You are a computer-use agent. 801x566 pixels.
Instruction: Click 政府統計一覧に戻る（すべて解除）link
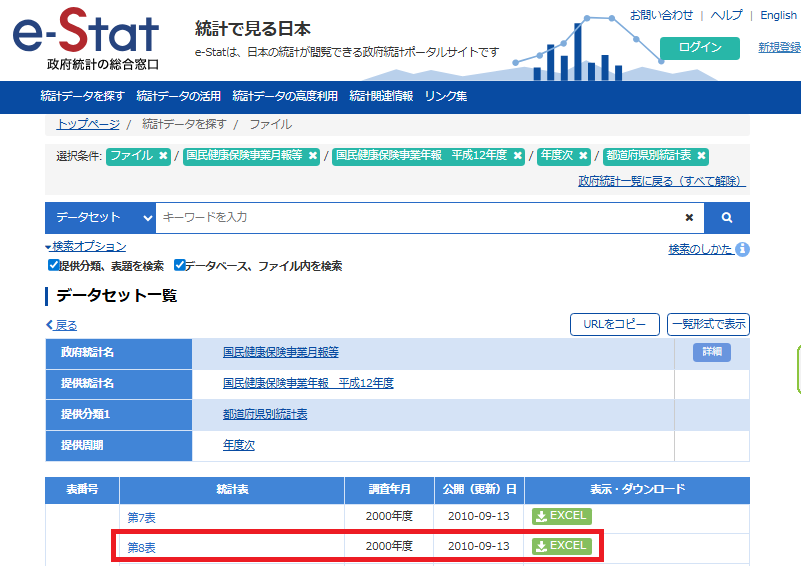tap(662, 181)
